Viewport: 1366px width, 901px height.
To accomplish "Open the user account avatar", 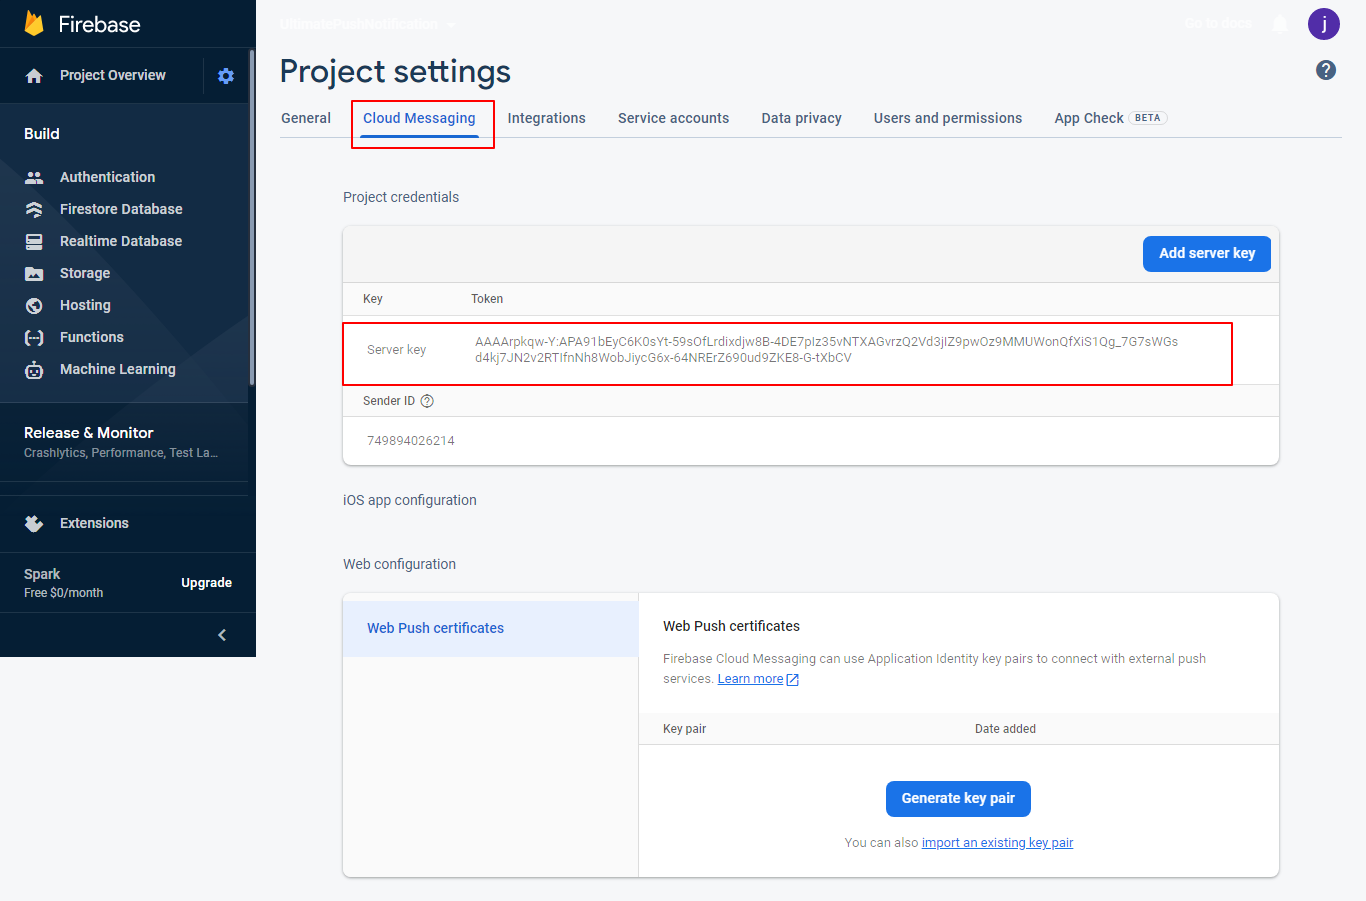I will 1324,24.
